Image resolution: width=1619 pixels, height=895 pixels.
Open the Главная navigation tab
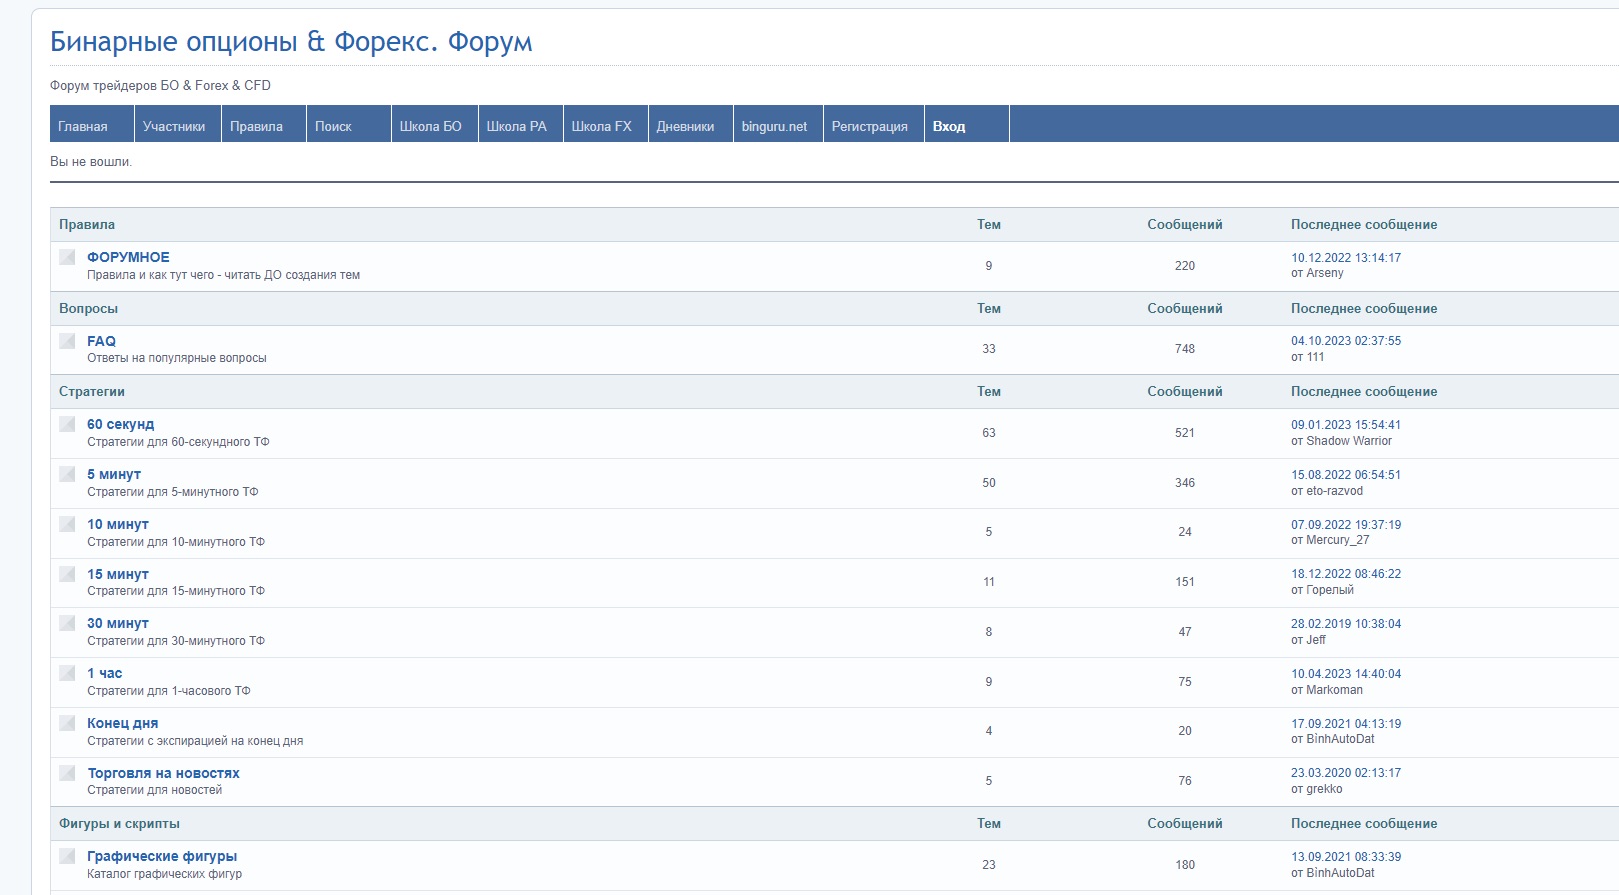click(x=92, y=124)
